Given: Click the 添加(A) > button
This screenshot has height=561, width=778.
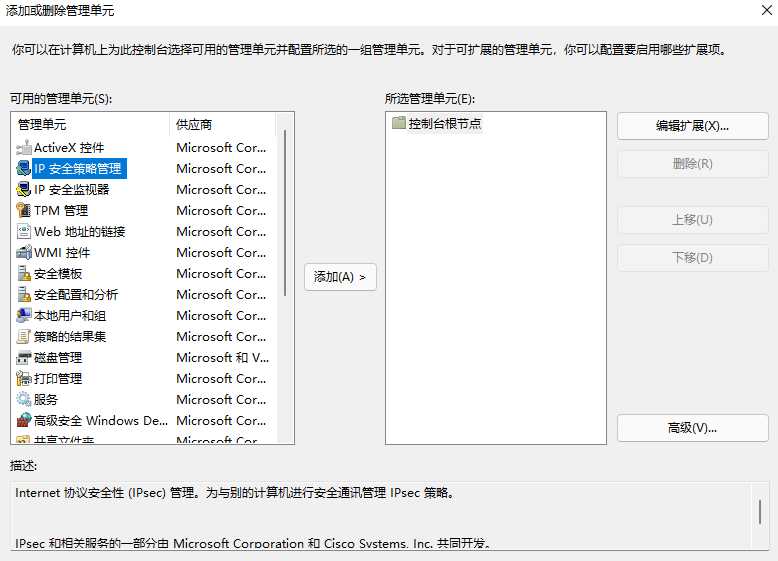Looking at the screenshot, I should click(340, 277).
